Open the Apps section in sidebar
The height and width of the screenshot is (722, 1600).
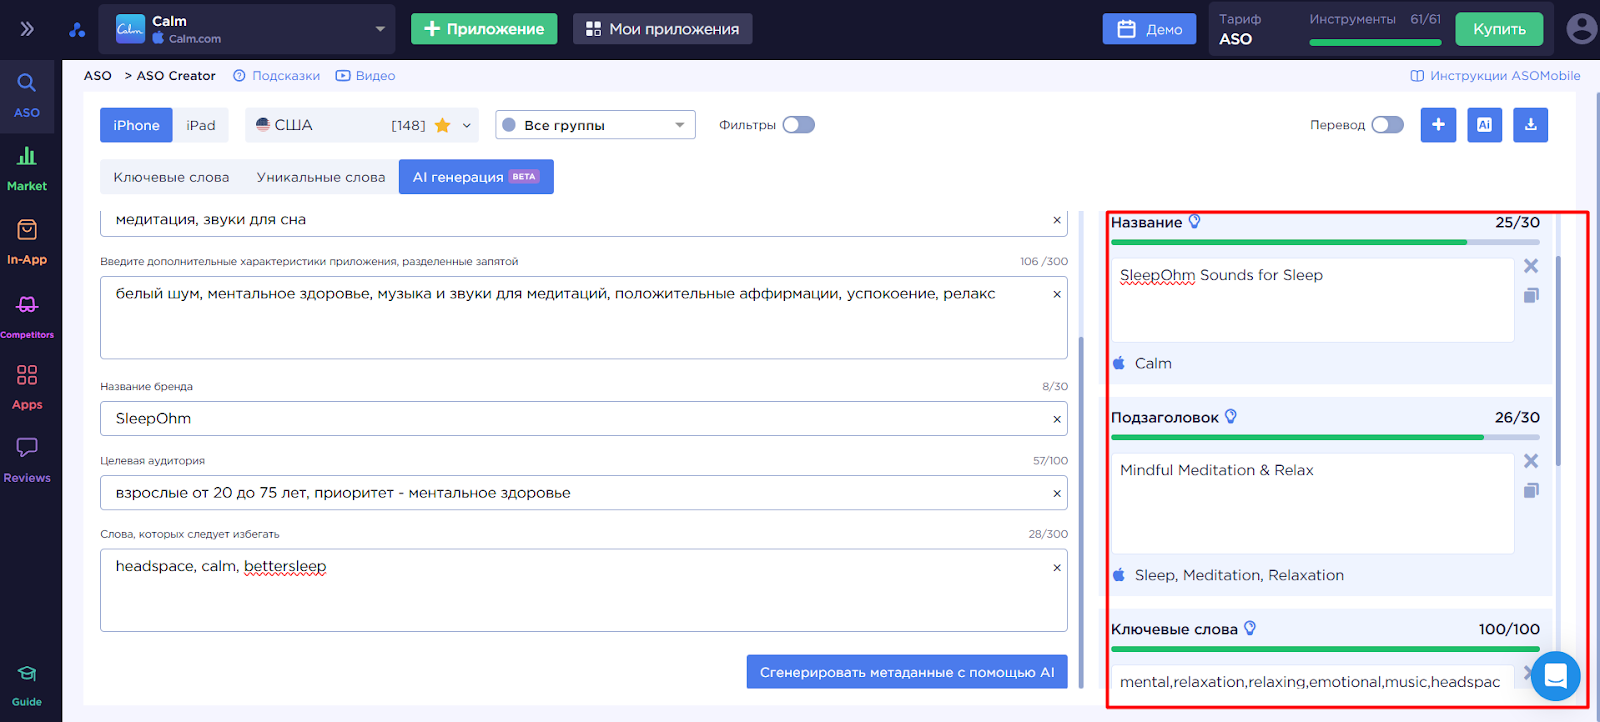[27, 388]
